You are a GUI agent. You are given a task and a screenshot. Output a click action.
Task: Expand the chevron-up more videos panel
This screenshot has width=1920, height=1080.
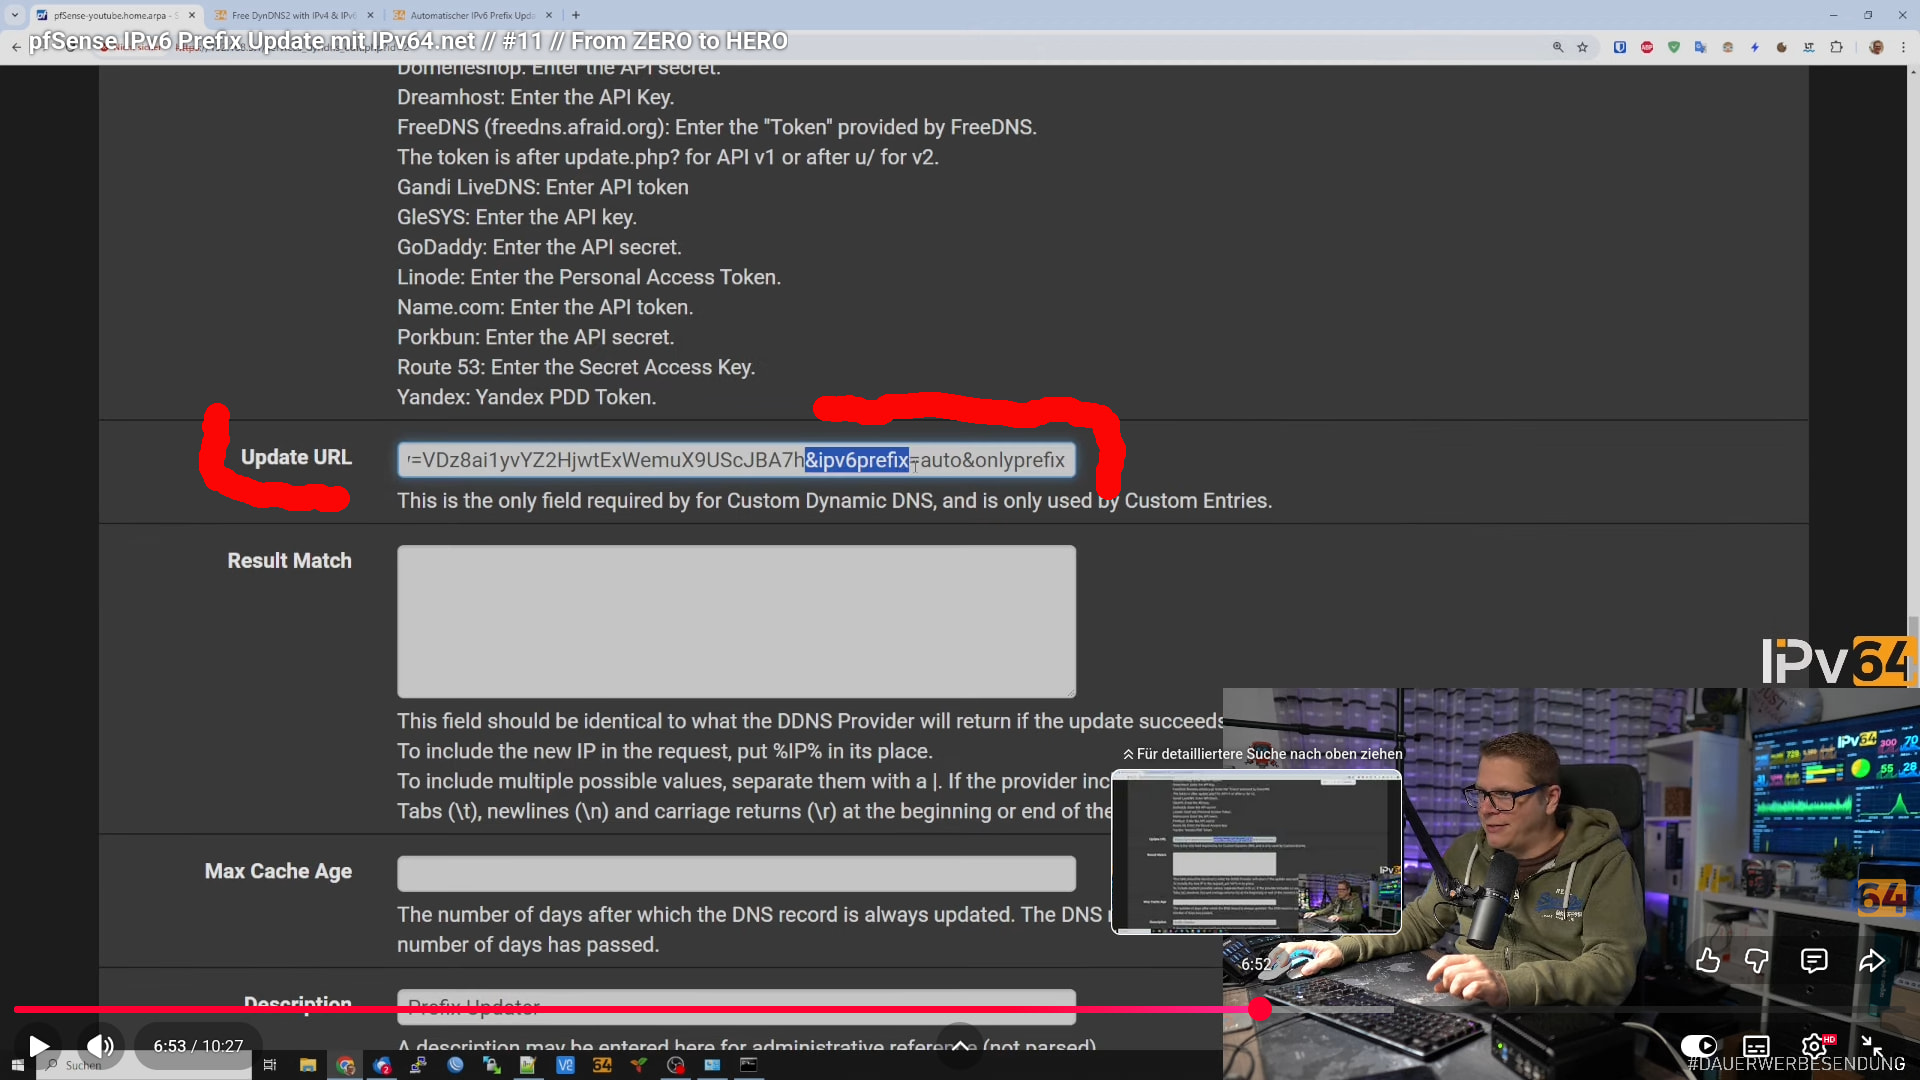coord(959,1046)
